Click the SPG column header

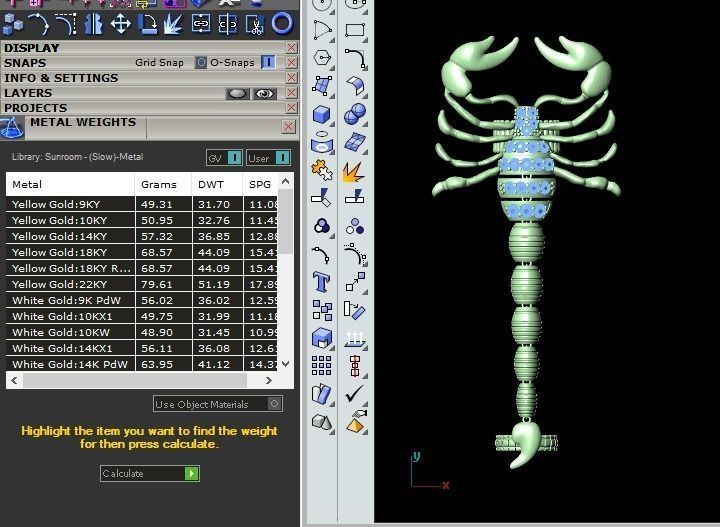click(260, 185)
